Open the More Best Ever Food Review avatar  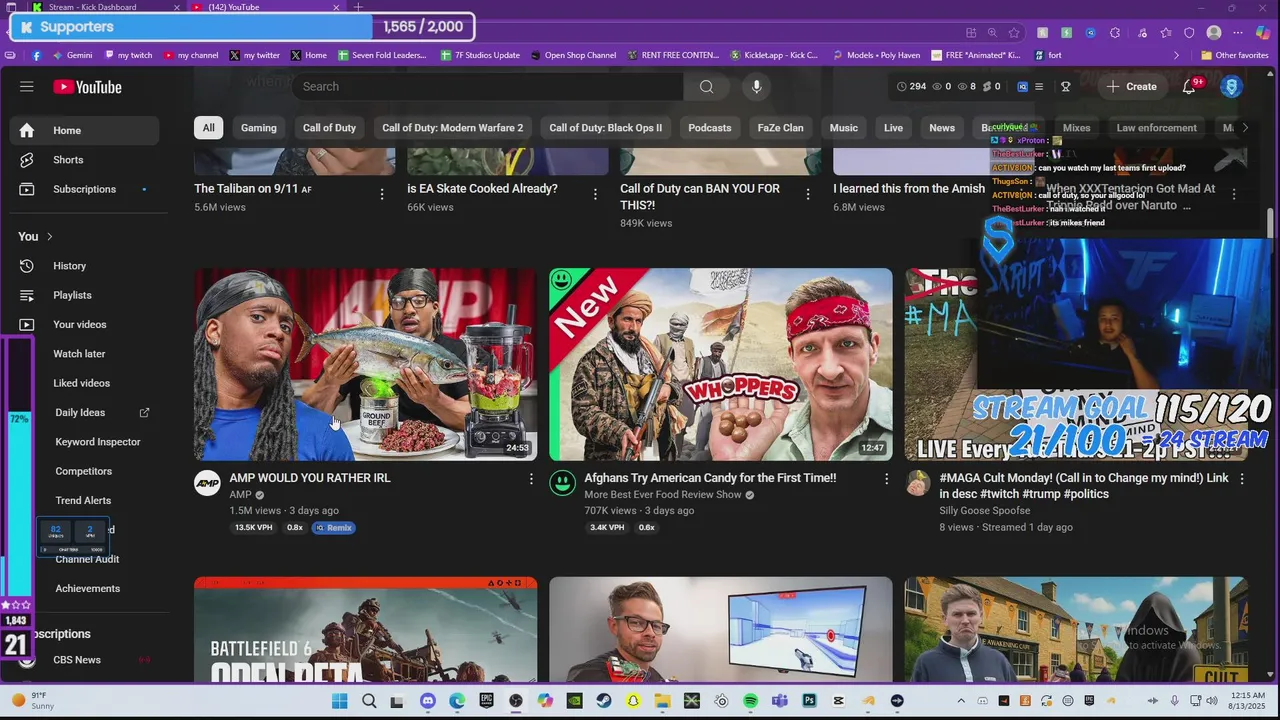563,483
